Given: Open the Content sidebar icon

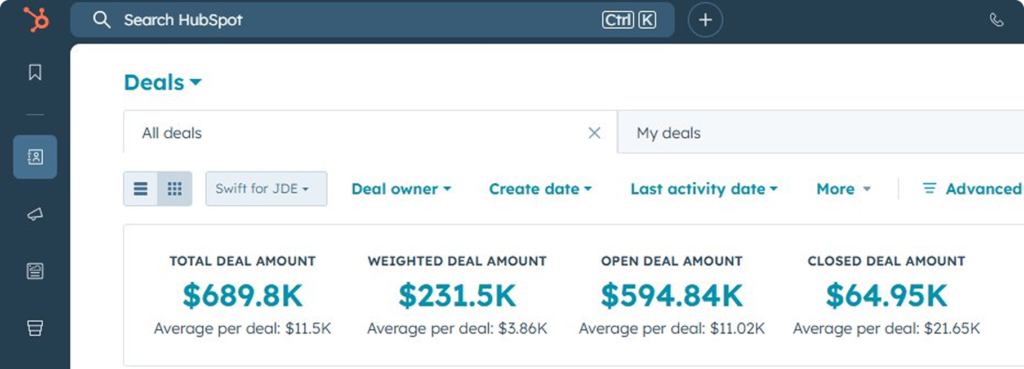Looking at the screenshot, I should (35, 271).
